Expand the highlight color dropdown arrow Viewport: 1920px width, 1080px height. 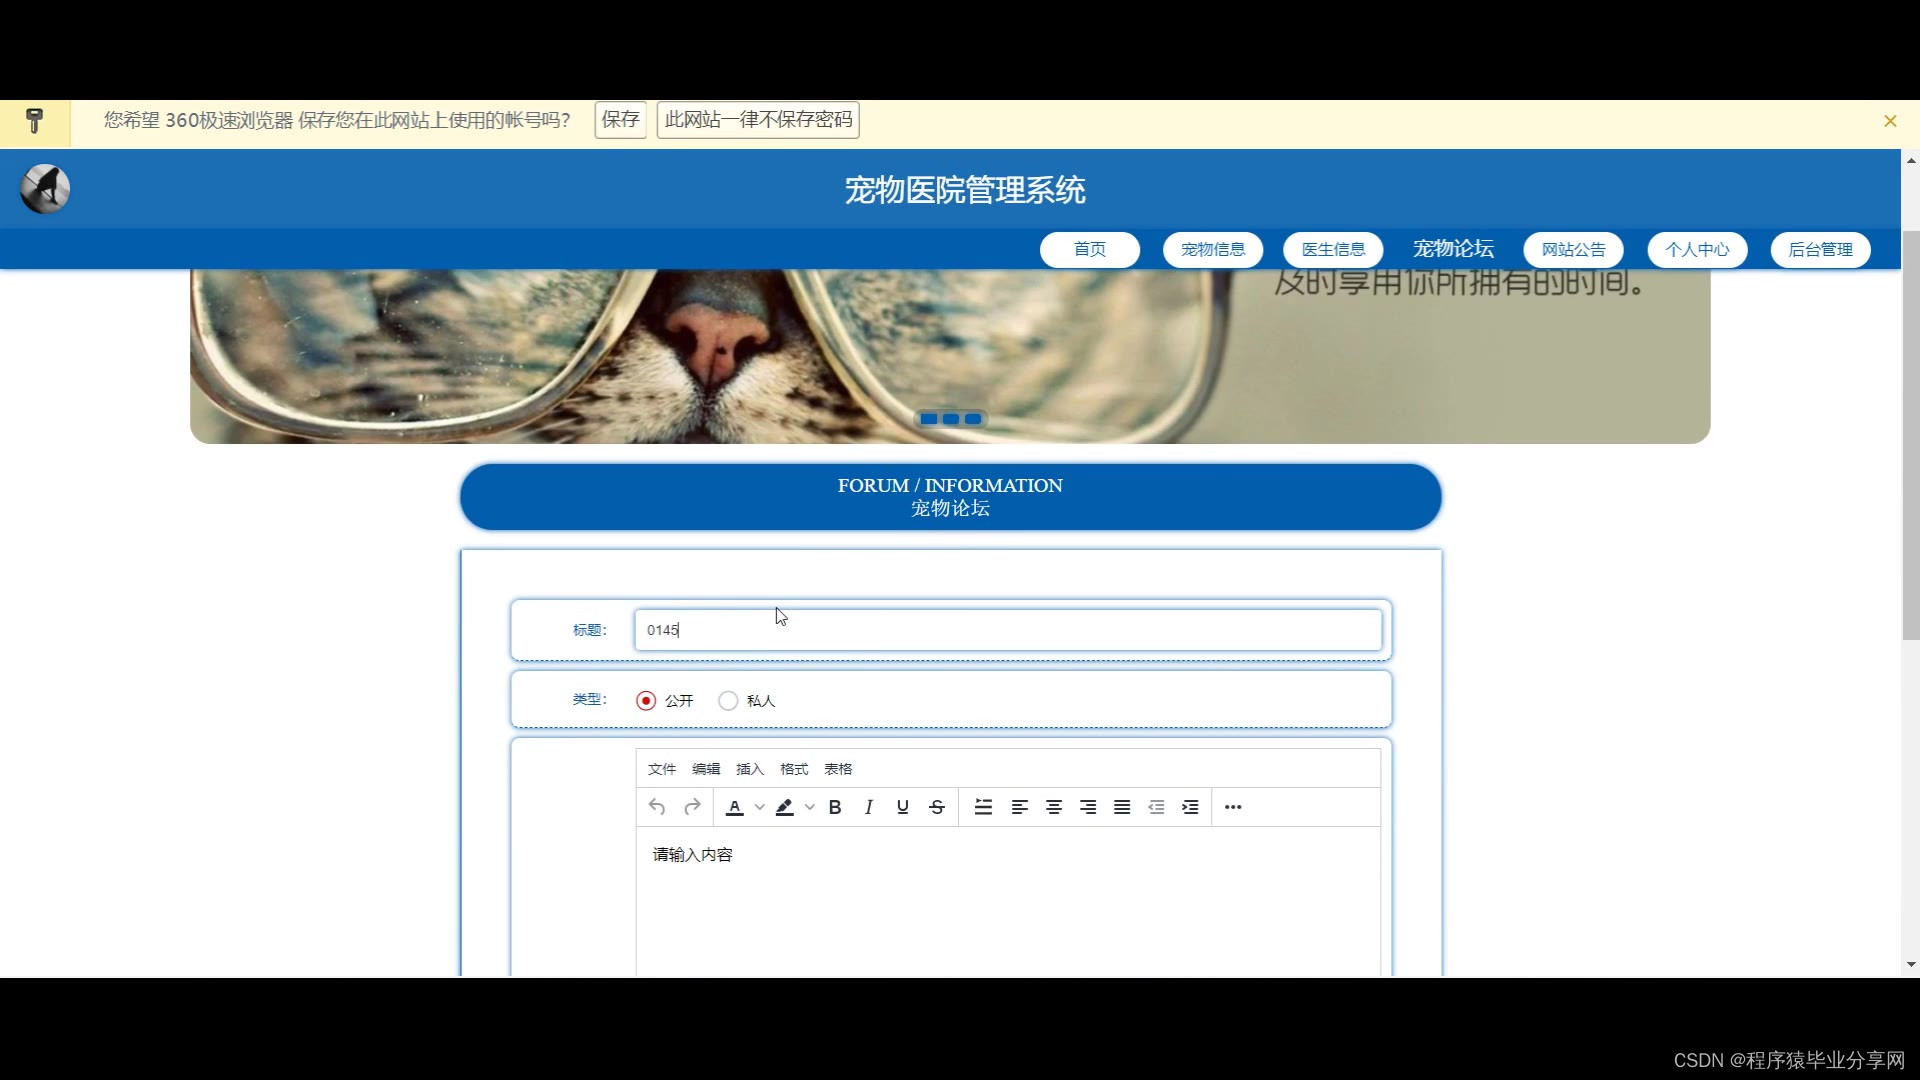tap(810, 807)
